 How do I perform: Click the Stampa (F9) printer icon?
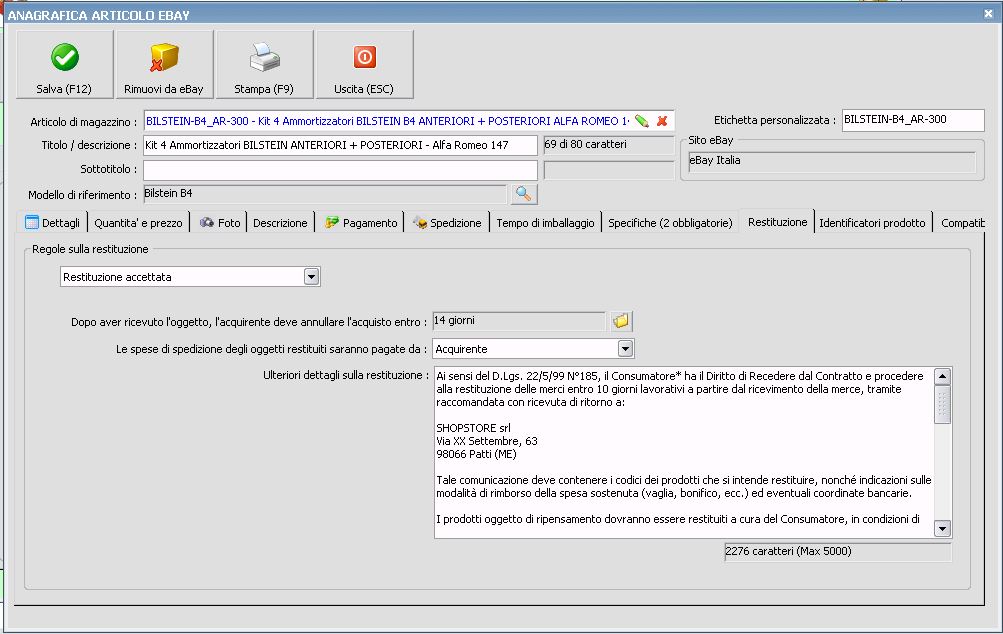(264, 57)
